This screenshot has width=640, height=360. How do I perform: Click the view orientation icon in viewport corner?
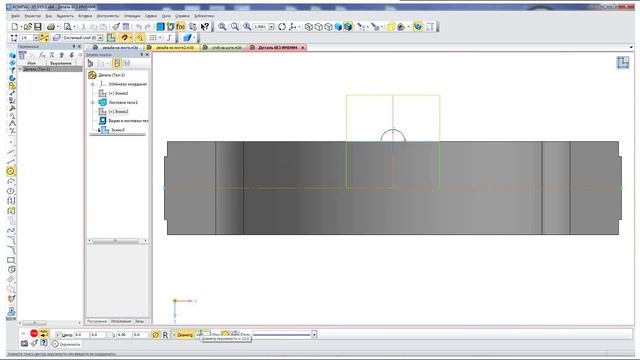pyautogui.click(x=622, y=62)
